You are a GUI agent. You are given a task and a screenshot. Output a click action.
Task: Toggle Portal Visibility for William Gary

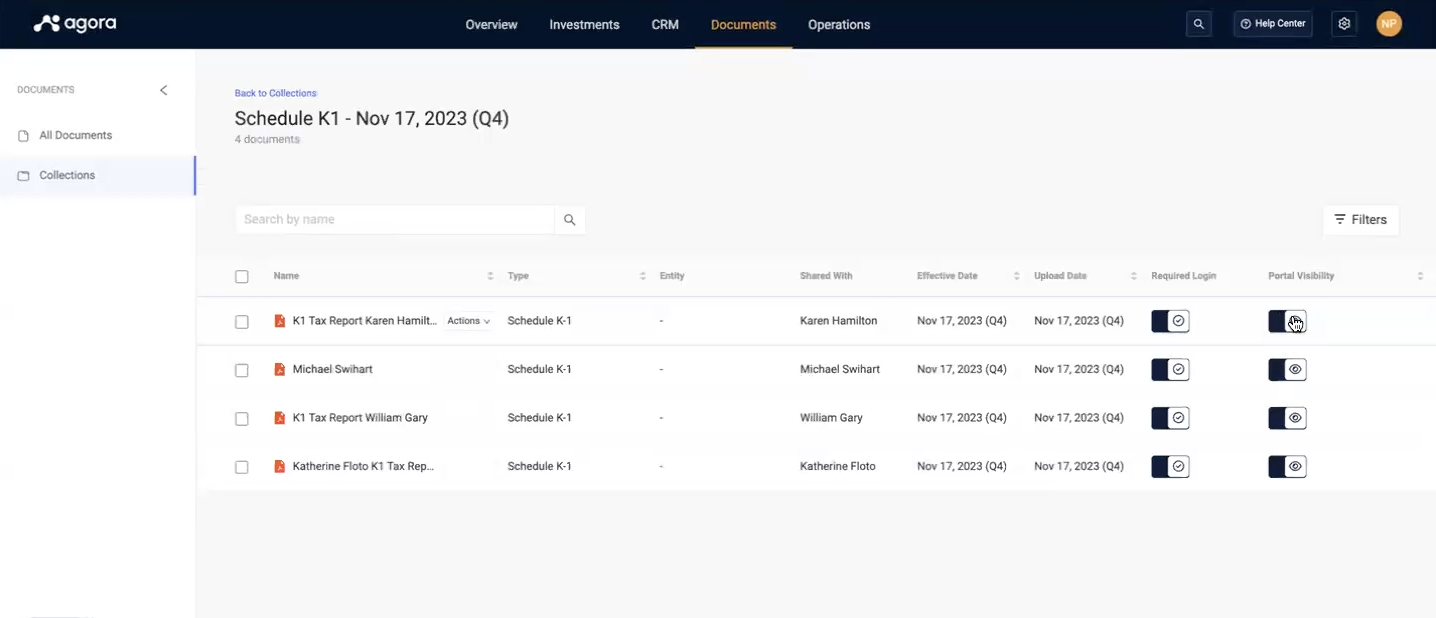[1287, 418]
